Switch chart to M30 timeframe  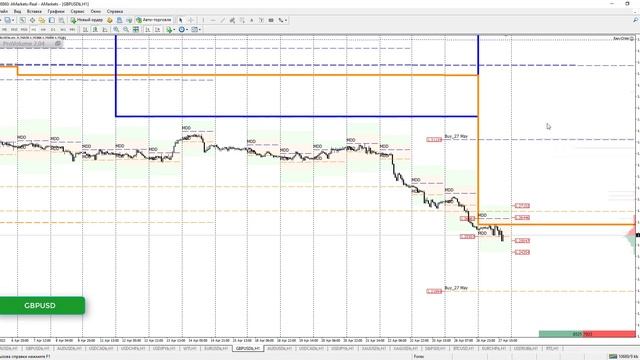click(24, 29)
